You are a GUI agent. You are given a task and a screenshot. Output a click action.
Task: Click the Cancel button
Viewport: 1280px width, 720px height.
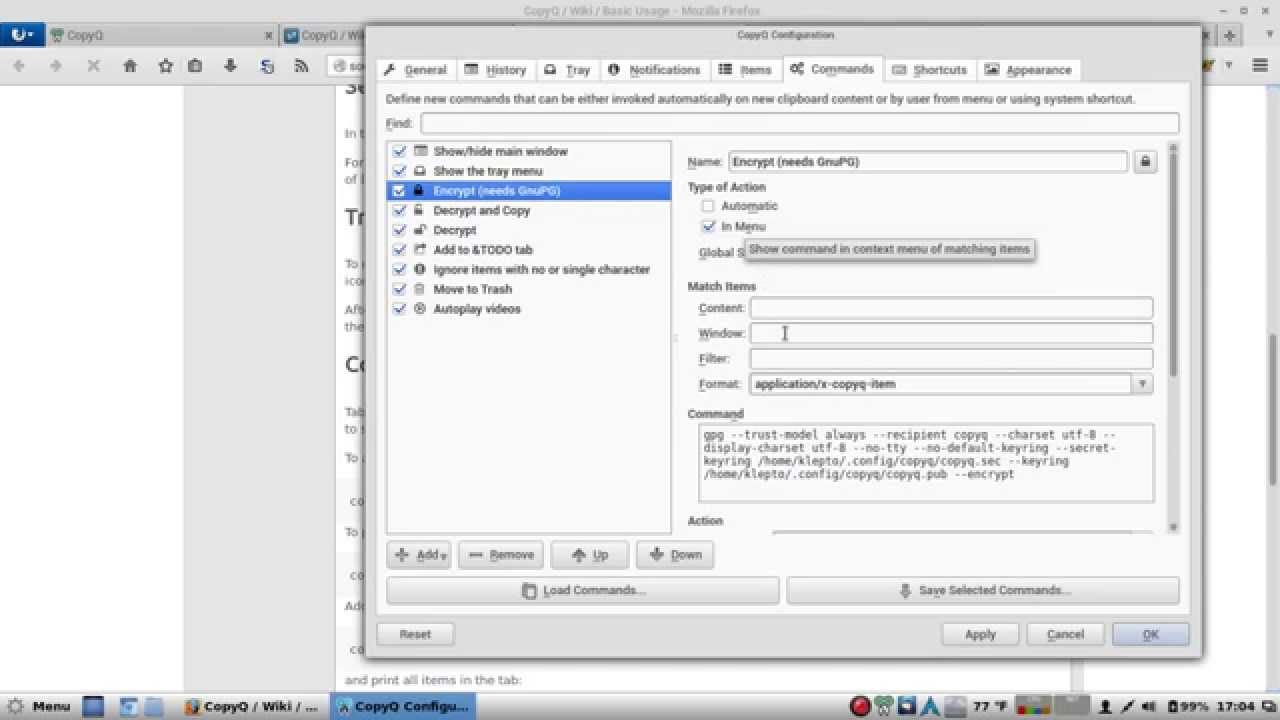point(1065,634)
